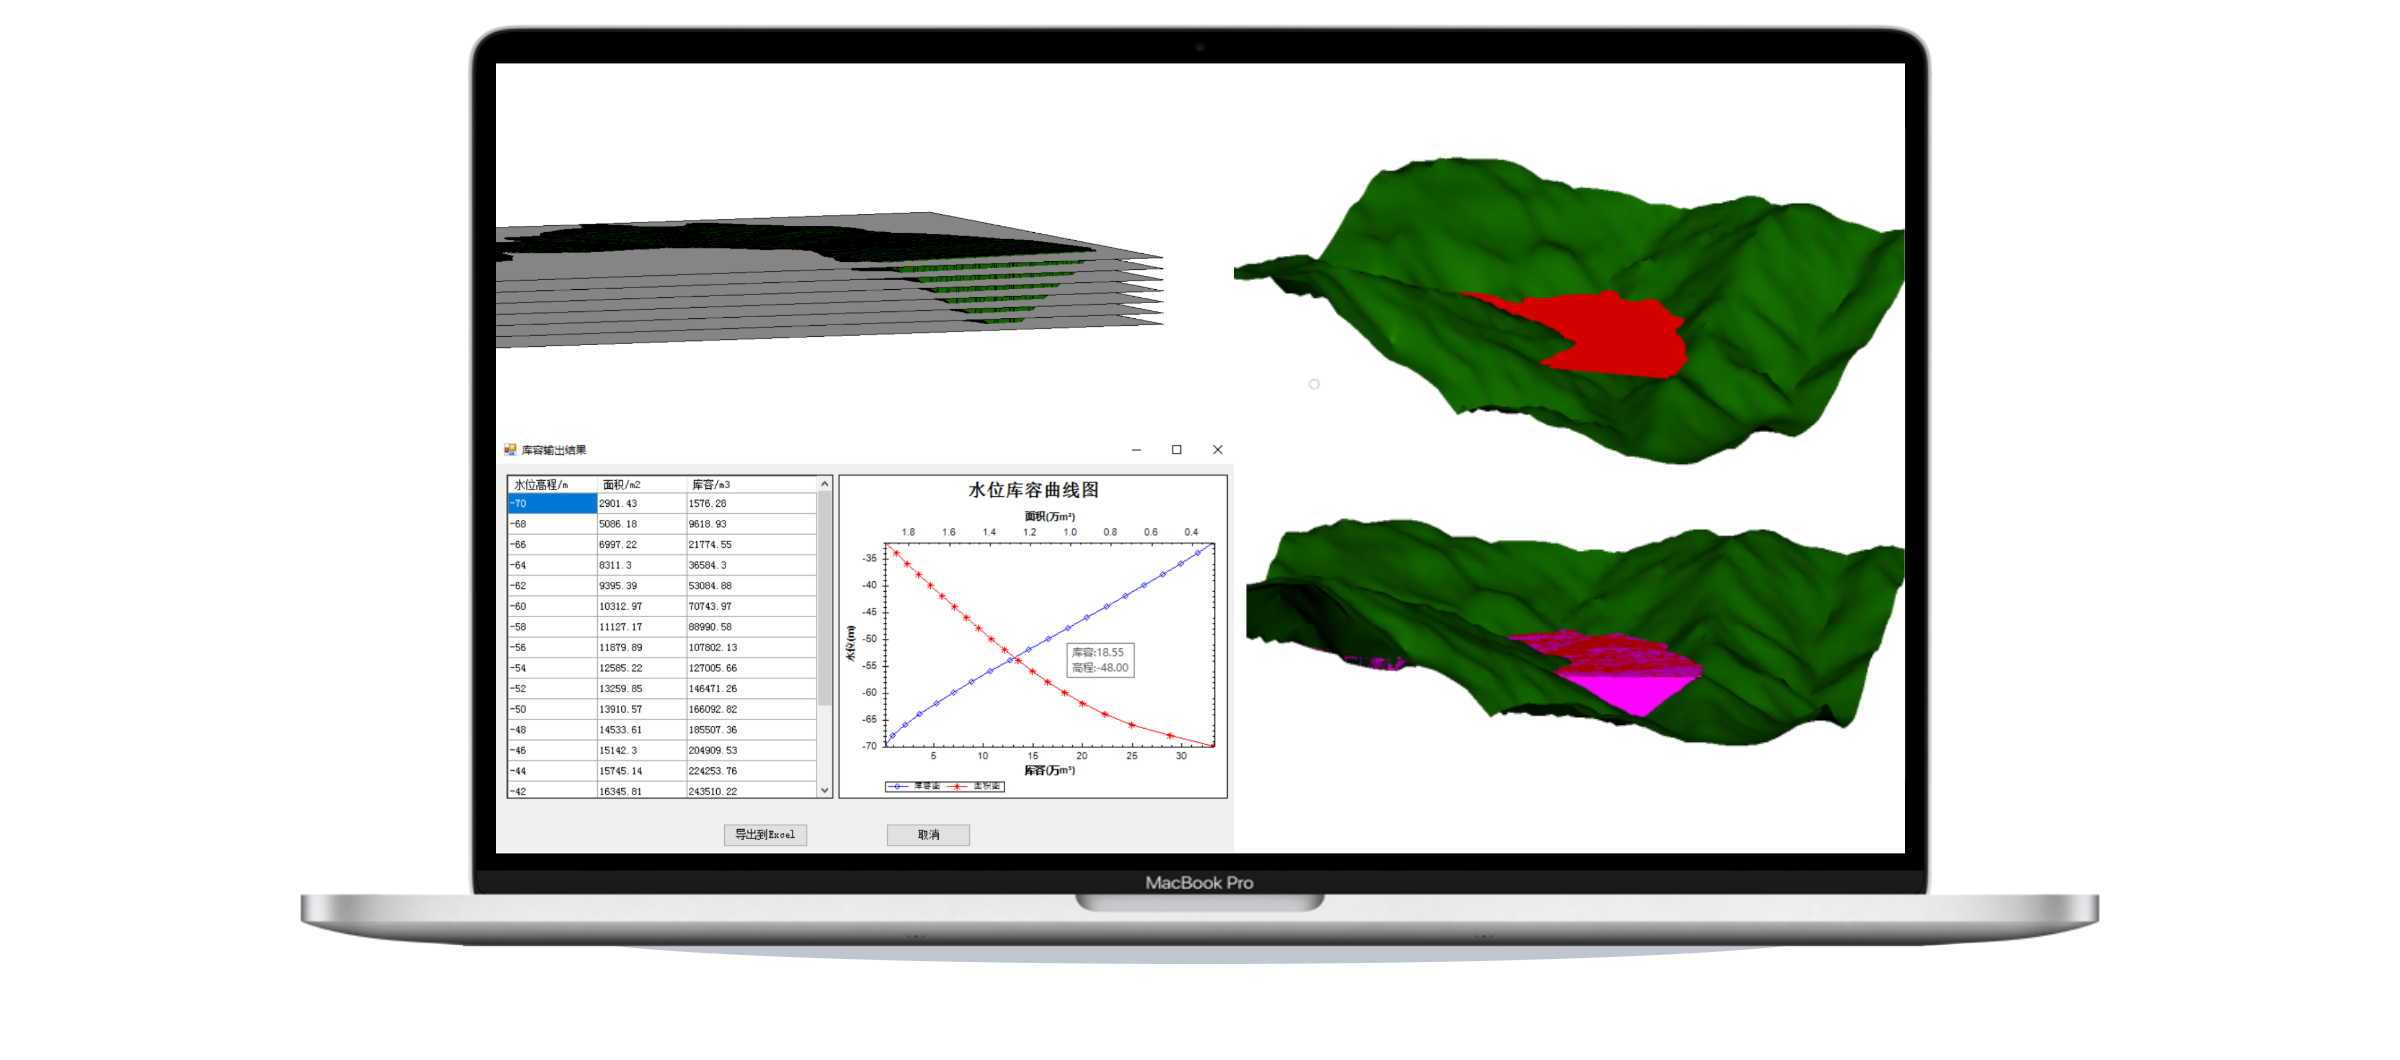Select the capacity cell 127005.66
This screenshot has width=2400, height=1060.
[751, 668]
